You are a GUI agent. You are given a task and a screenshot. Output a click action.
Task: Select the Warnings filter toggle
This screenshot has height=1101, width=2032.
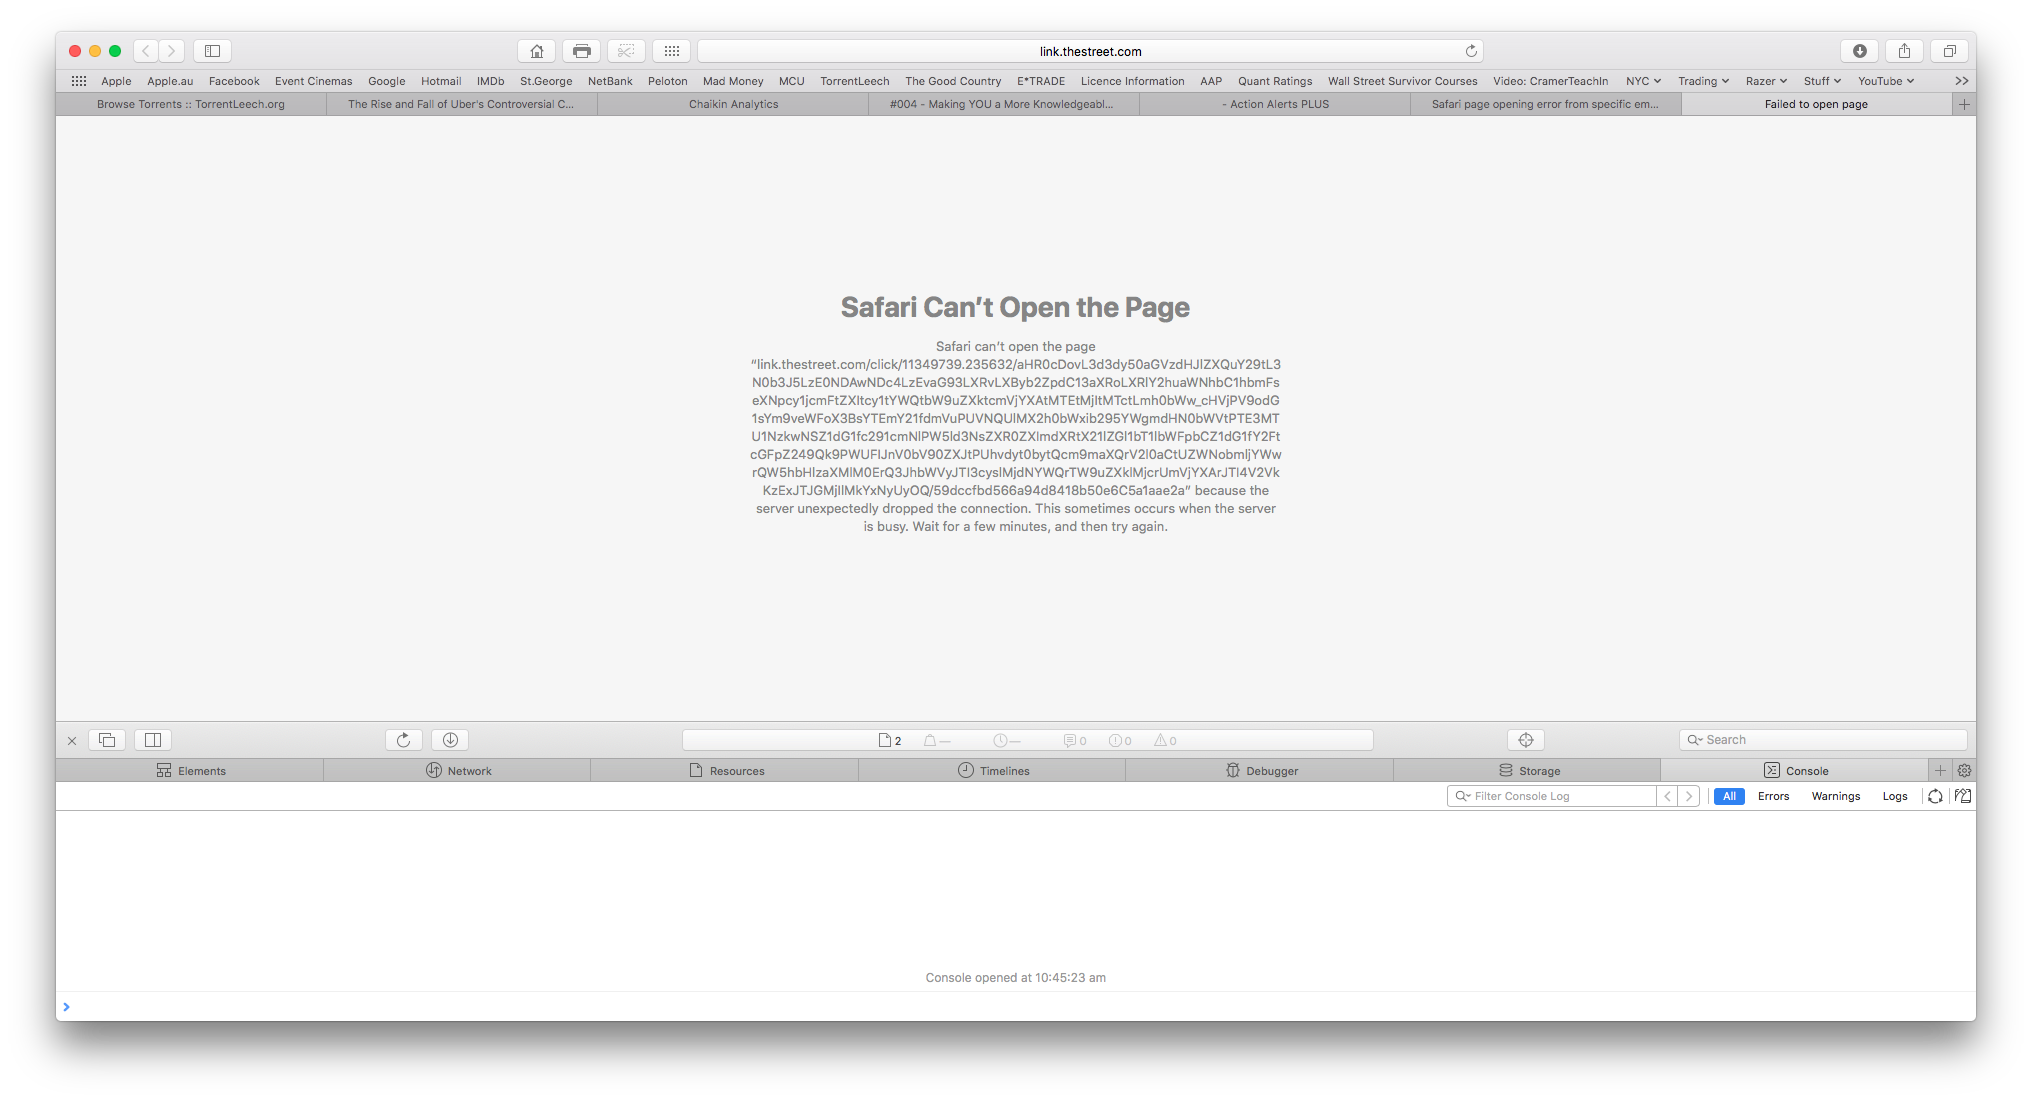pyautogui.click(x=1835, y=796)
